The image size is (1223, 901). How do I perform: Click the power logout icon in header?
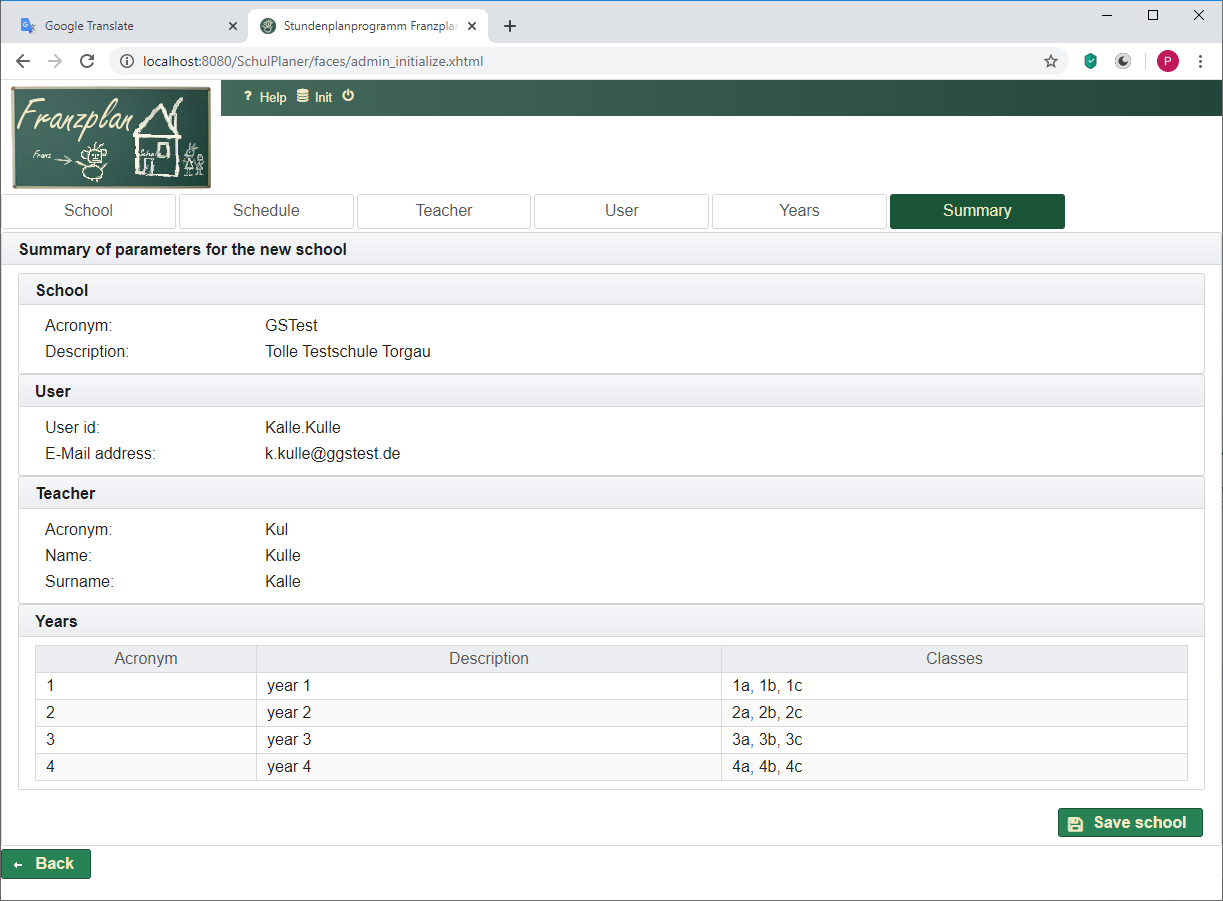(x=348, y=96)
